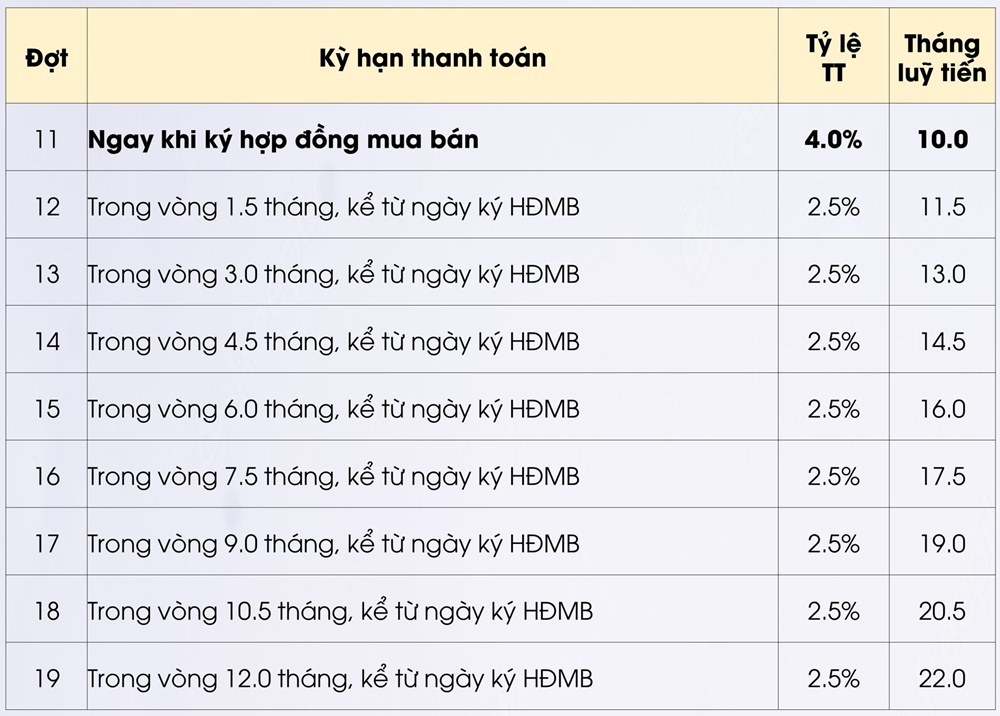Select the "Ngay khi ký hợp đồng mua bán" cell
Image resolution: width=1000 pixels, height=716 pixels.
[x=283, y=139]
